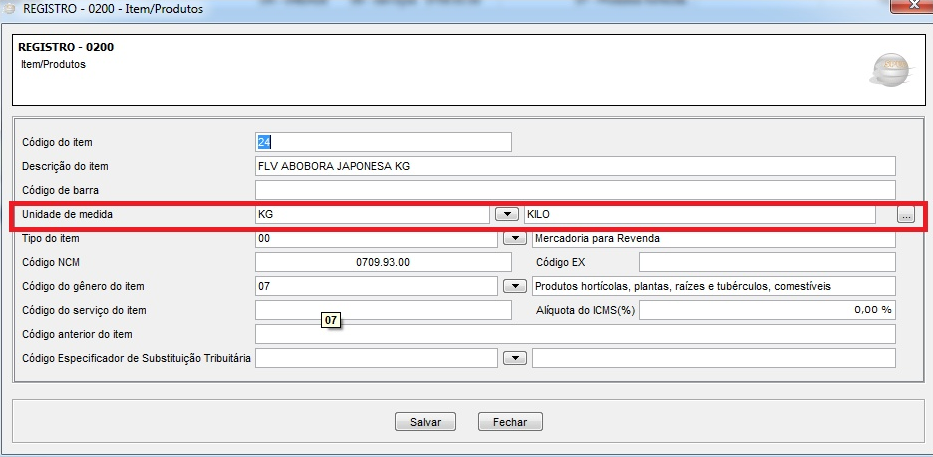Click the Código NCM field
This screenshot has width=933, height=457.
click(384, 262)
